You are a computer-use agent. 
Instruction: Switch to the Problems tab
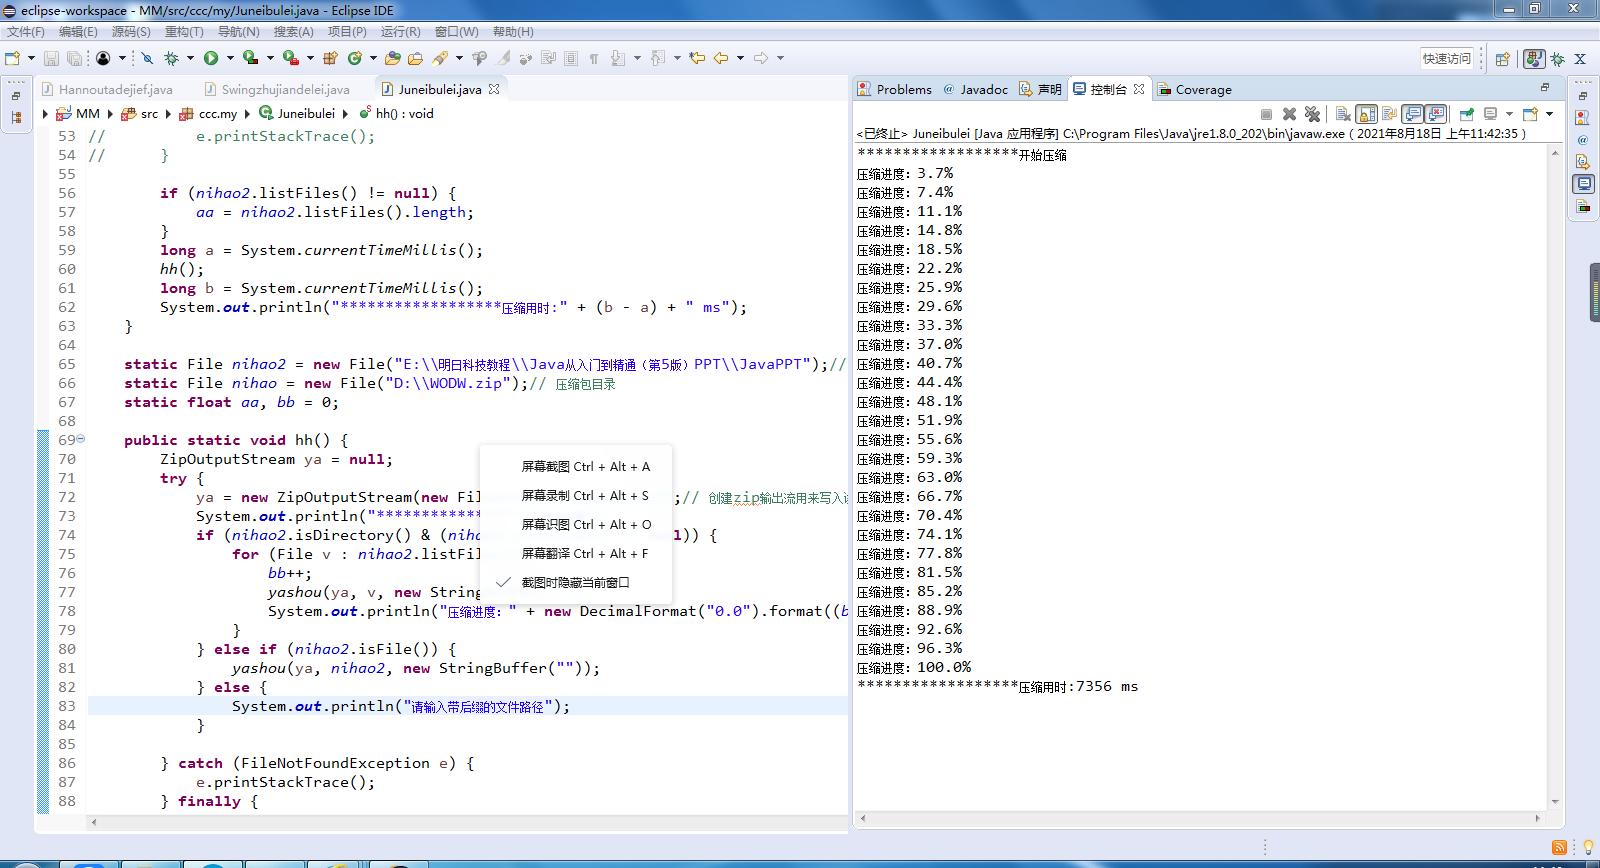[895, 89]
